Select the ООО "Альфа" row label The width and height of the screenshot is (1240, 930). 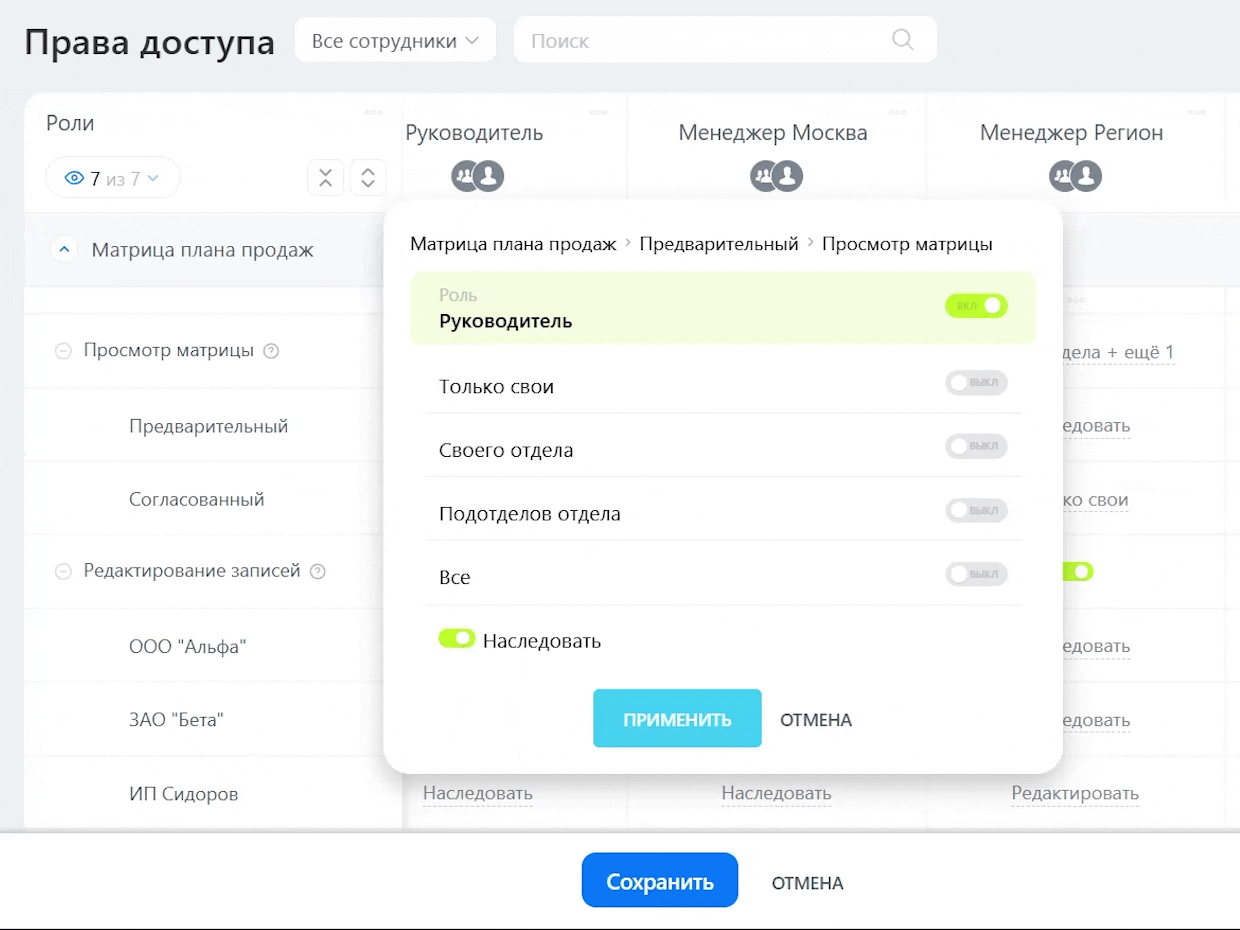(187, 647)
